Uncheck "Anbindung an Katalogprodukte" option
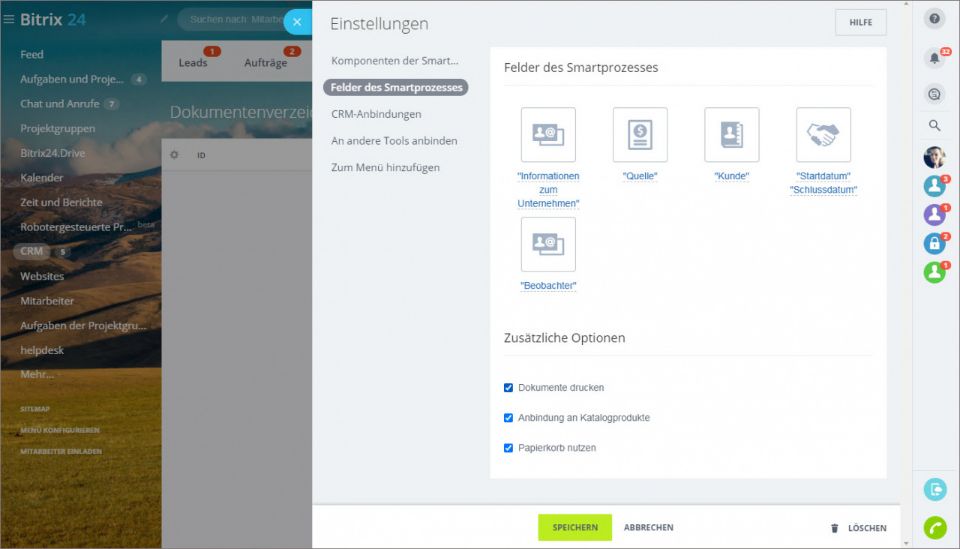Screen dimensions: 960x549 [x=509, y=418]
